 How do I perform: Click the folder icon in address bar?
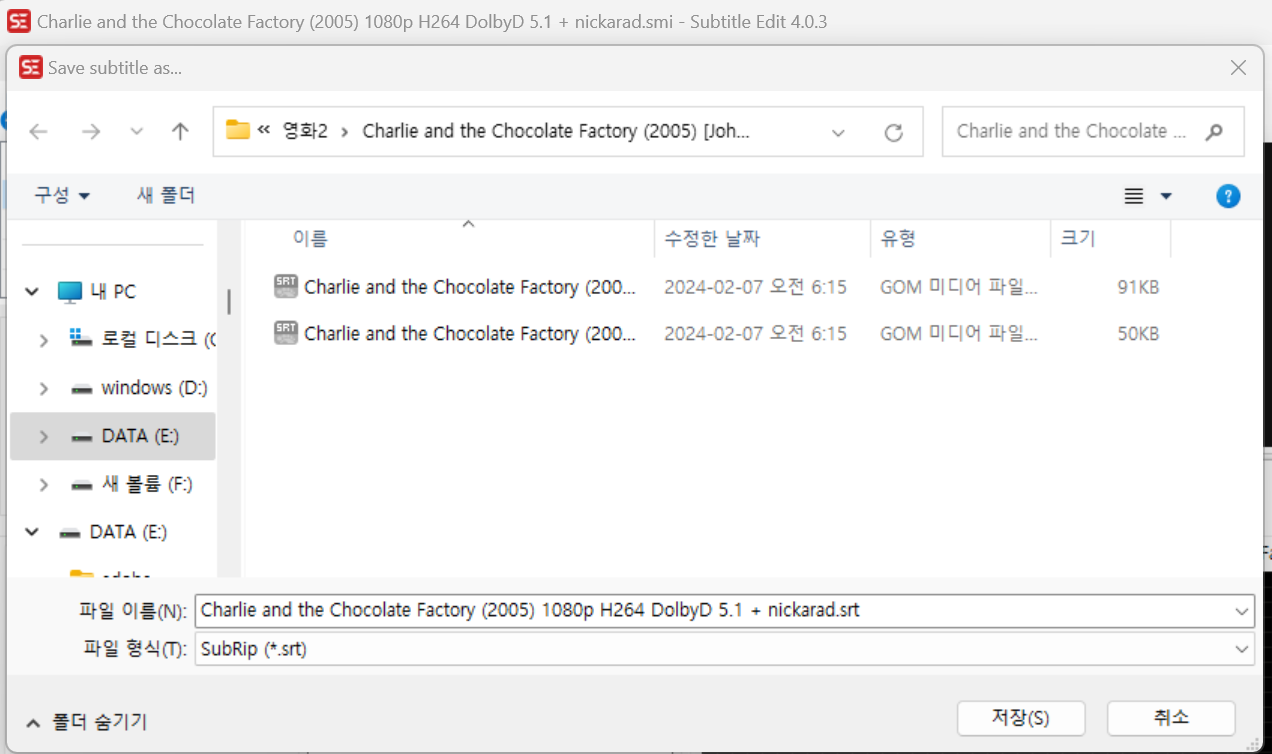[x=238, y=130]
